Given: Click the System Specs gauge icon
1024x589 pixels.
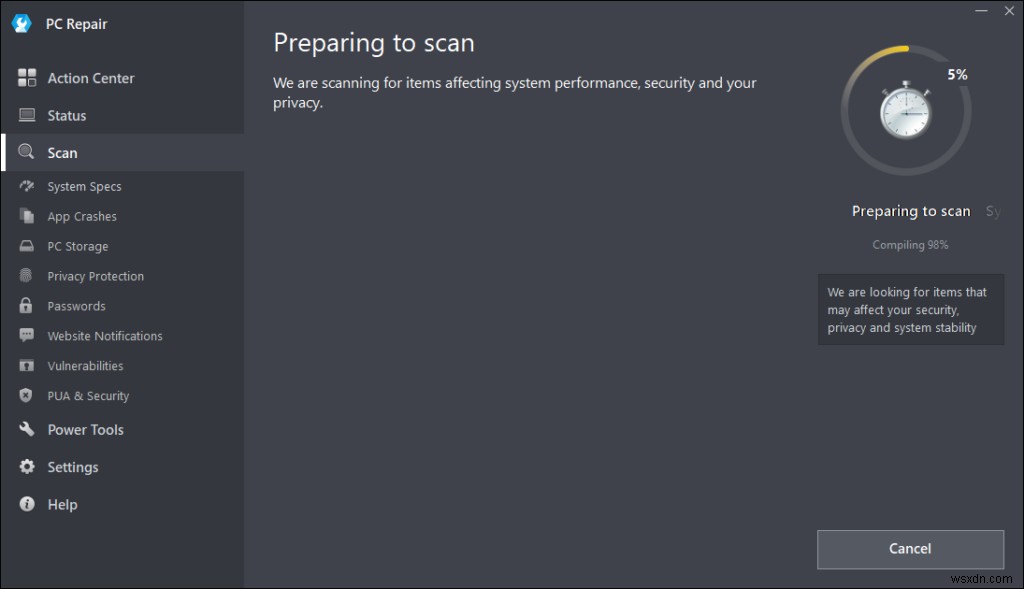Looking at the screenshot, I should coord(26,186).
